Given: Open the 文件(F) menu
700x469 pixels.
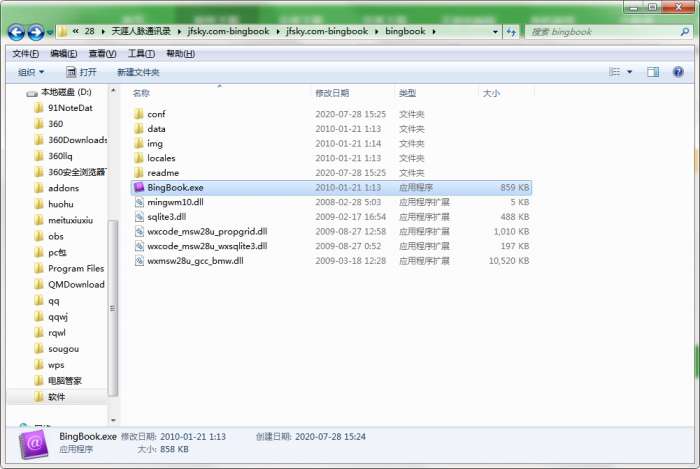Looking at the screenshot, I should pyautogui.click(x=25, y=54).
